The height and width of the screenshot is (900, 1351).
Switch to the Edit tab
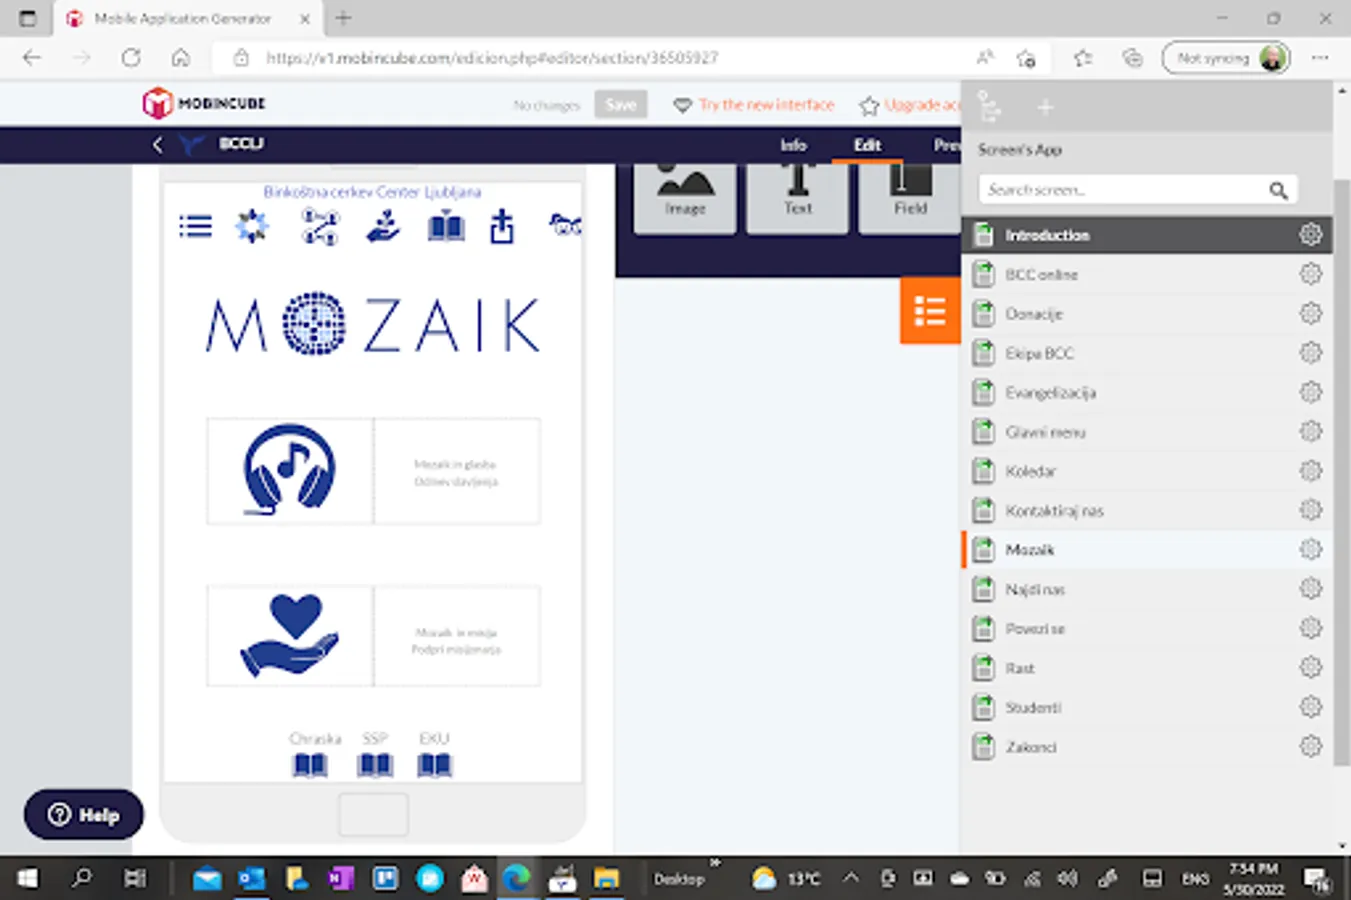tap(867, 145)
